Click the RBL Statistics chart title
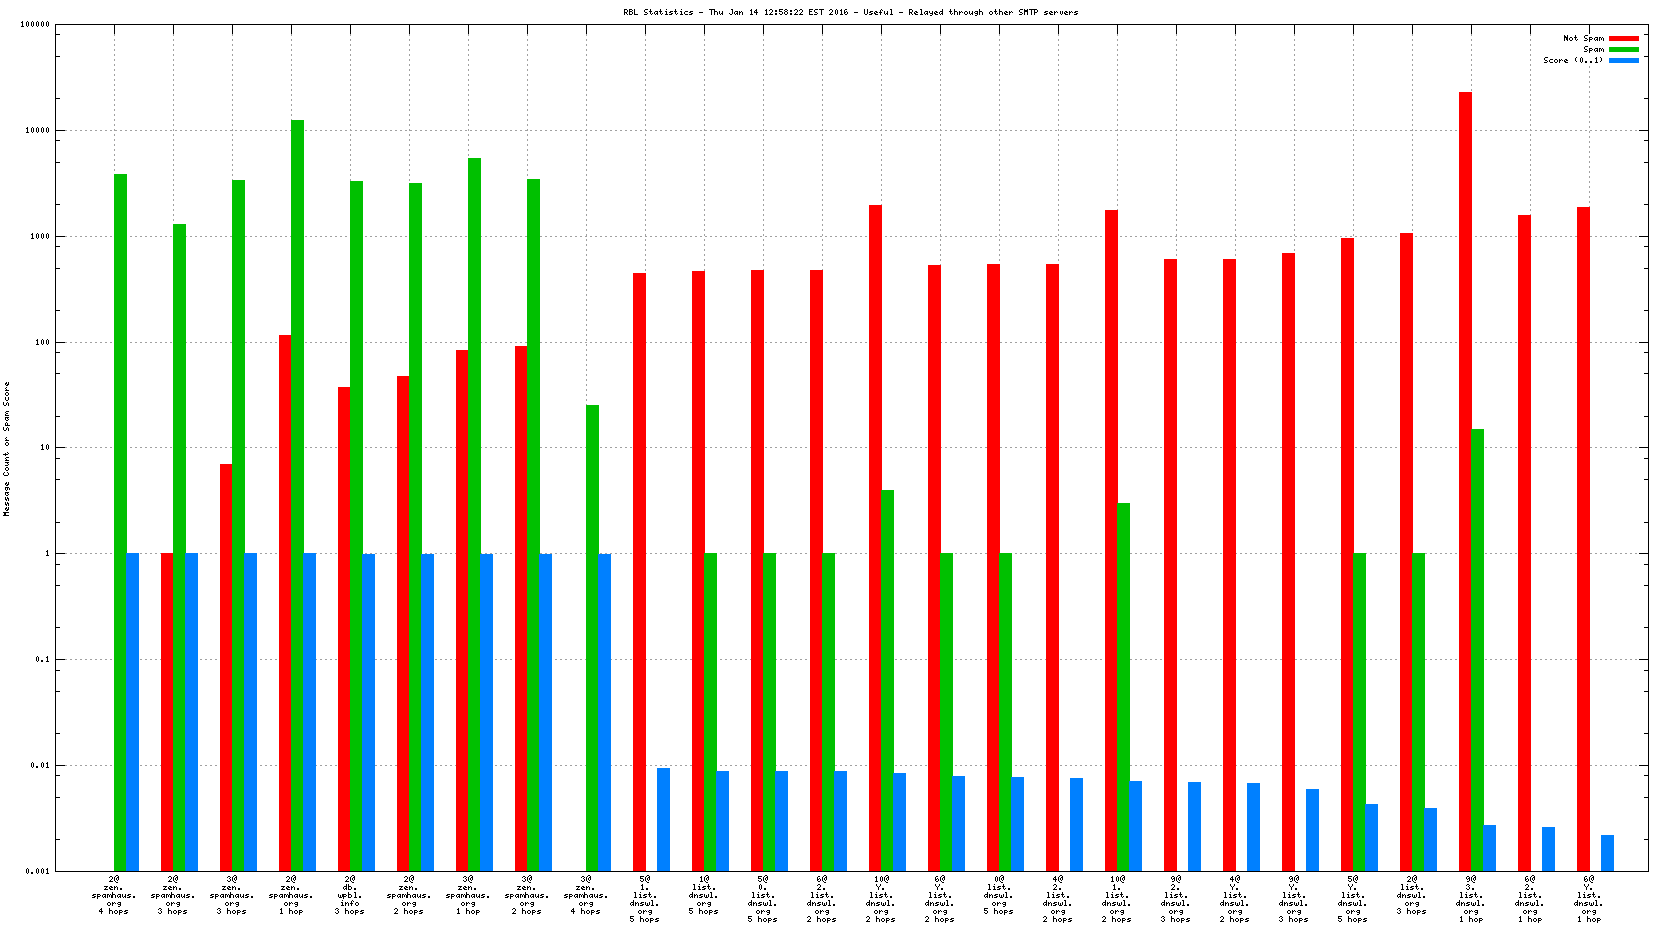 coord(850,12)
